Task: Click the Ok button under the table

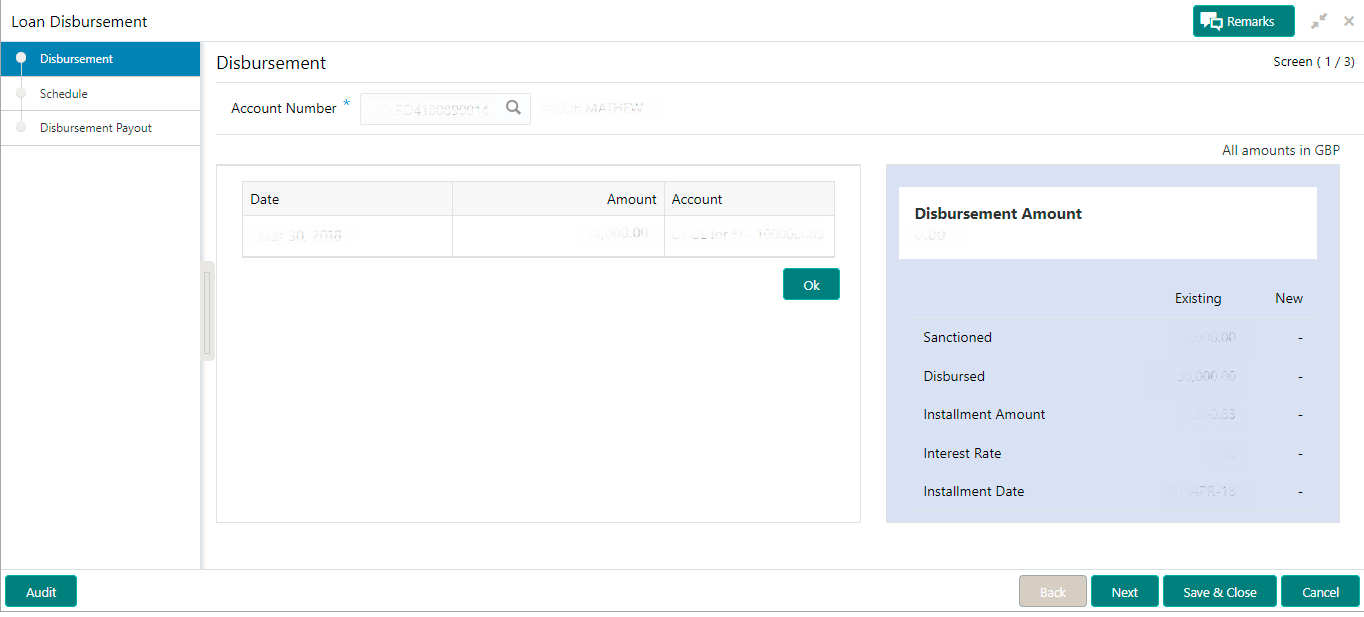Action: pos(811,285)
